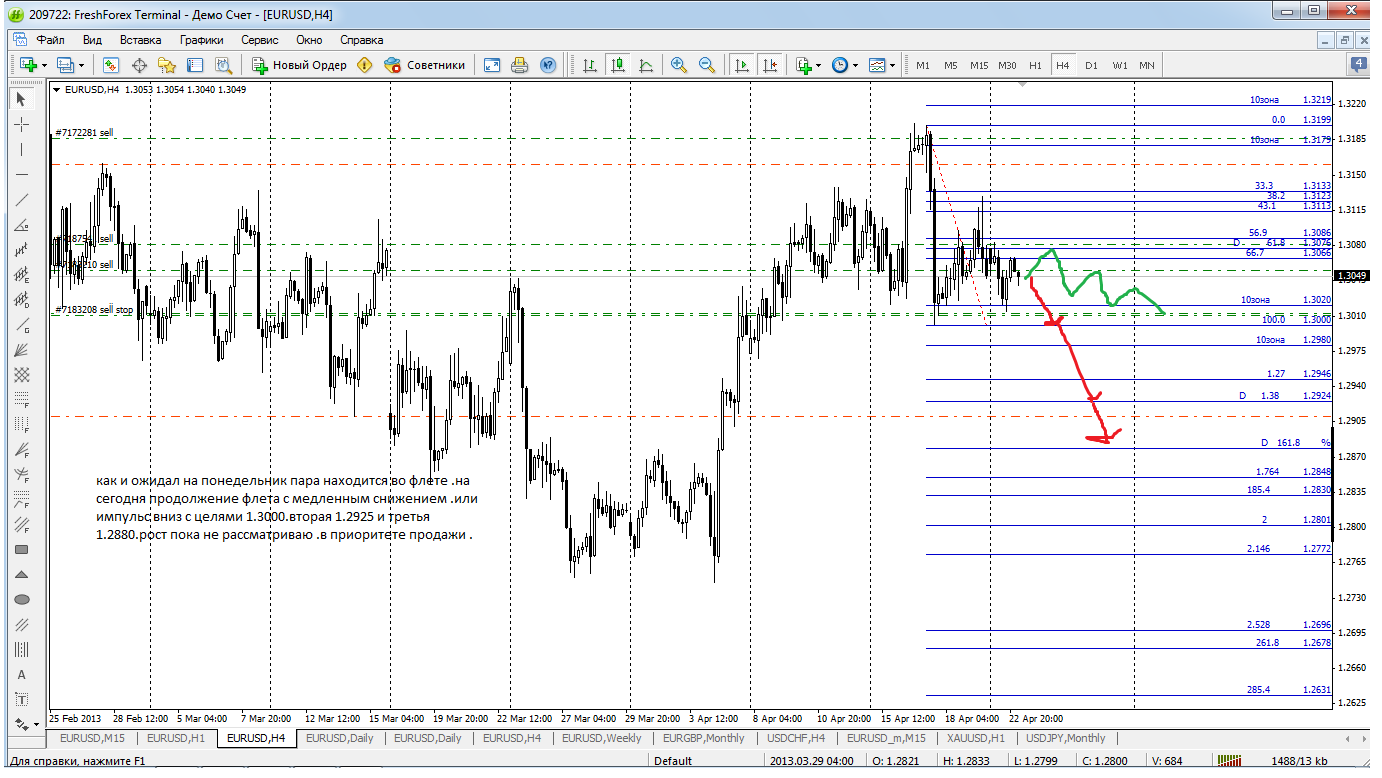This screenshot has width=1382, height=778.
Task: Select the D1 timeframe
Action: point(1091,65)
